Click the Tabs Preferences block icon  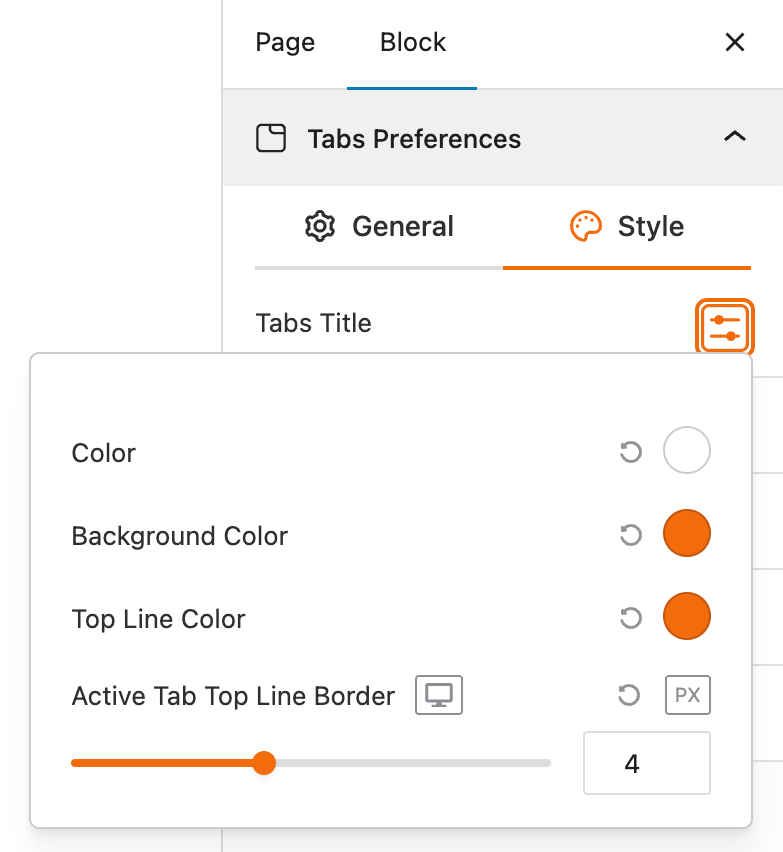coord(271,138)
